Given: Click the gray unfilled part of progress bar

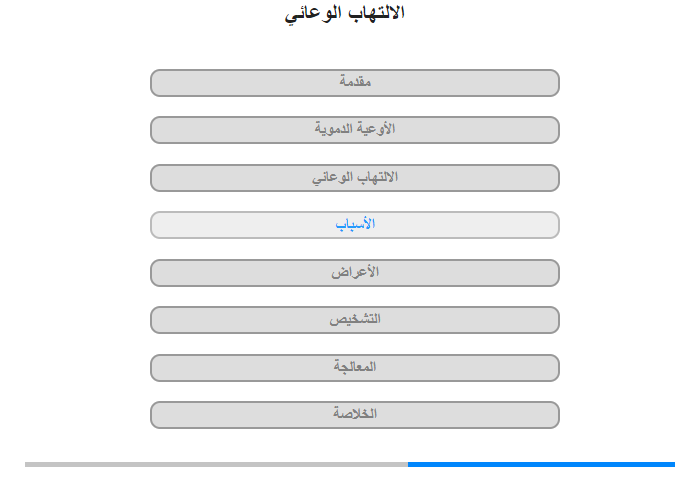Looking at the screenshot, I should 216,464.
